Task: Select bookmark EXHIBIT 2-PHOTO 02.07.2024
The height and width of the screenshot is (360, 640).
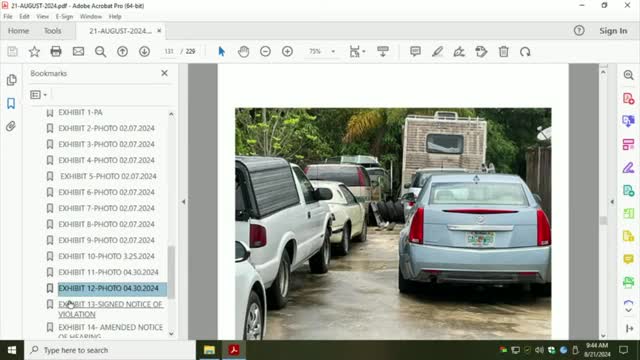Action: (106, 128)
